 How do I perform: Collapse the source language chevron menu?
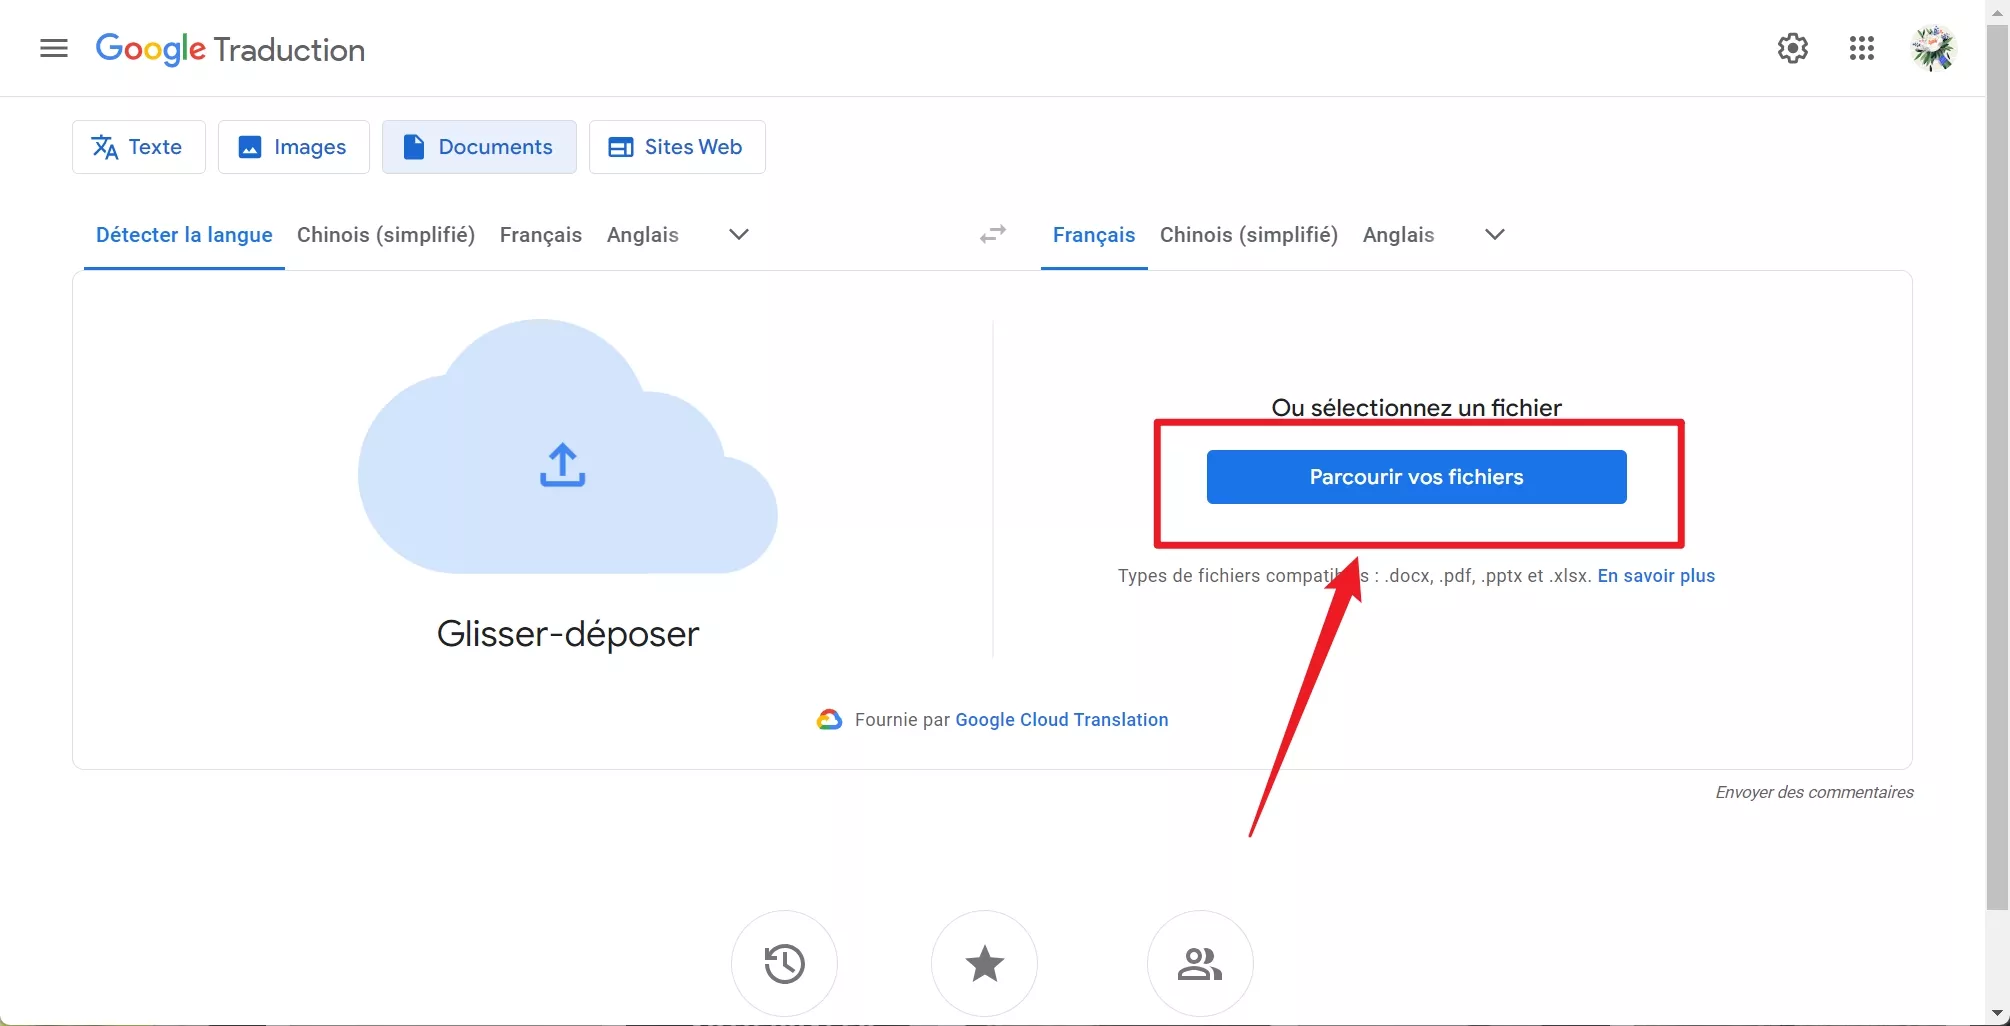(738, 234)
